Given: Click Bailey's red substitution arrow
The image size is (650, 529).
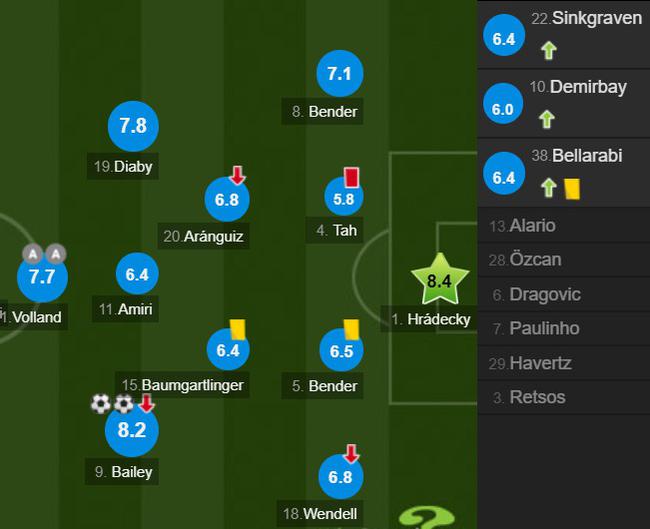Looking at the screenshot, I should (146, 403).
